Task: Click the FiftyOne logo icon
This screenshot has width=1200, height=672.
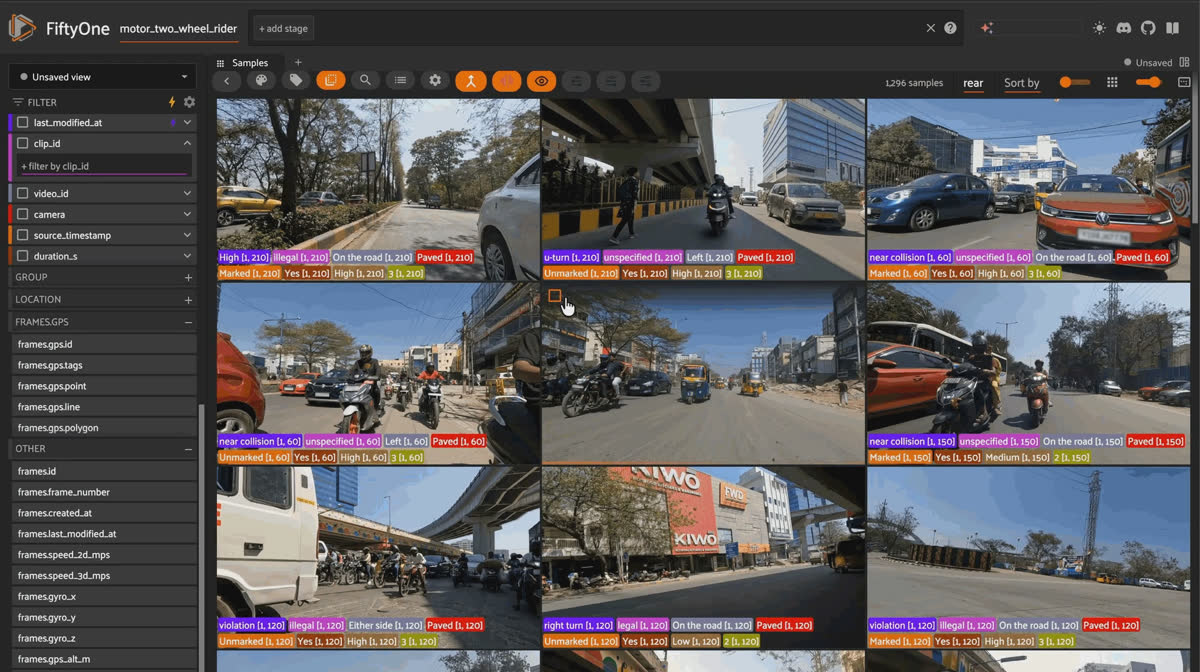Action: [x=22, y=28]
